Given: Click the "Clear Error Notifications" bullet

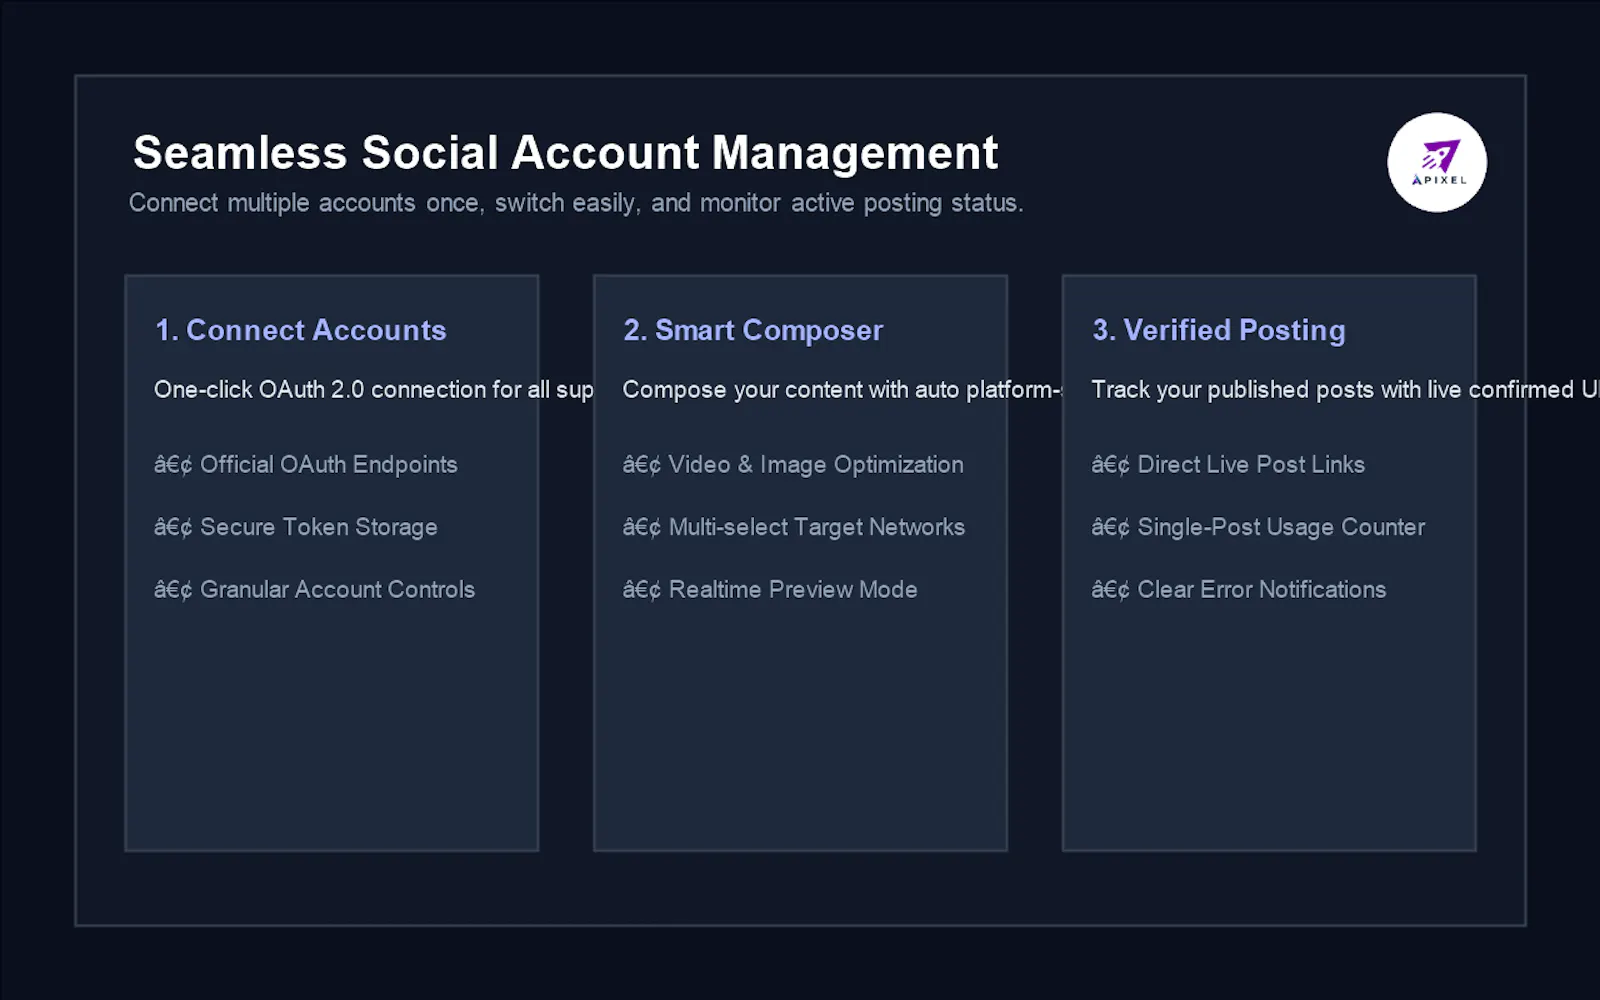Looking at the screenshot, I should click(1239, 590).
